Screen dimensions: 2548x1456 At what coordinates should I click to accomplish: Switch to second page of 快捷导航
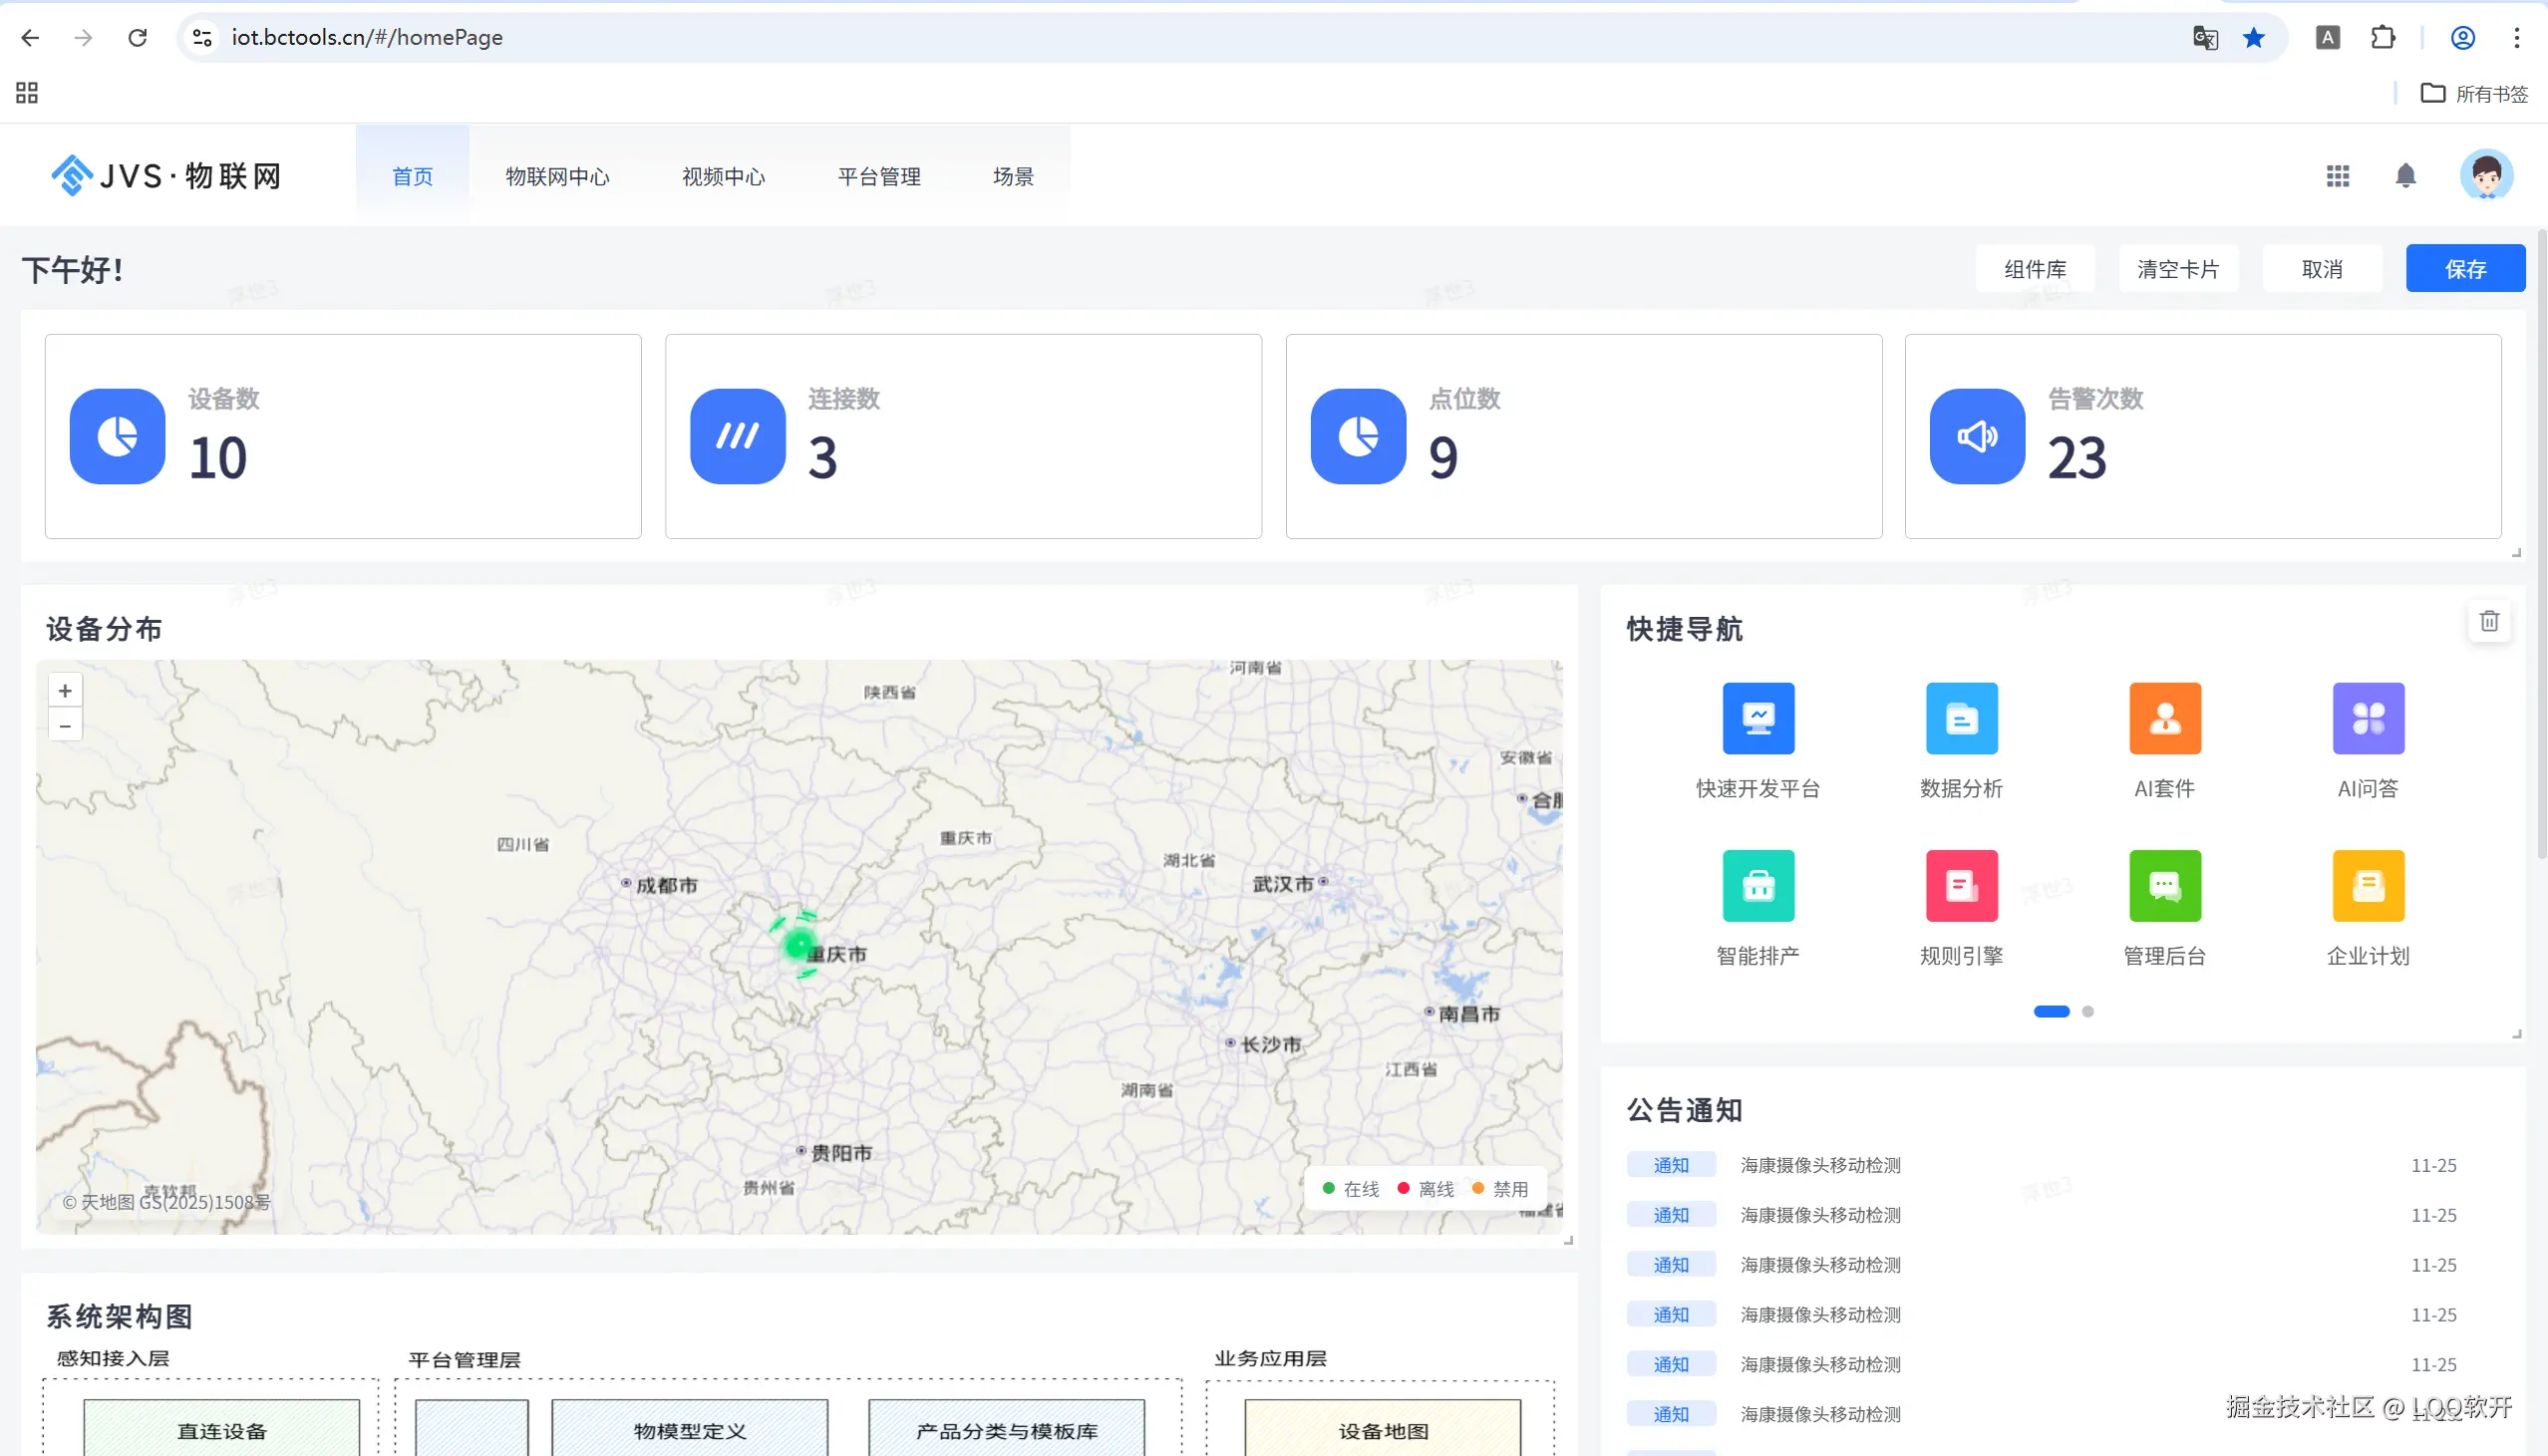tap(2087, 1011)
